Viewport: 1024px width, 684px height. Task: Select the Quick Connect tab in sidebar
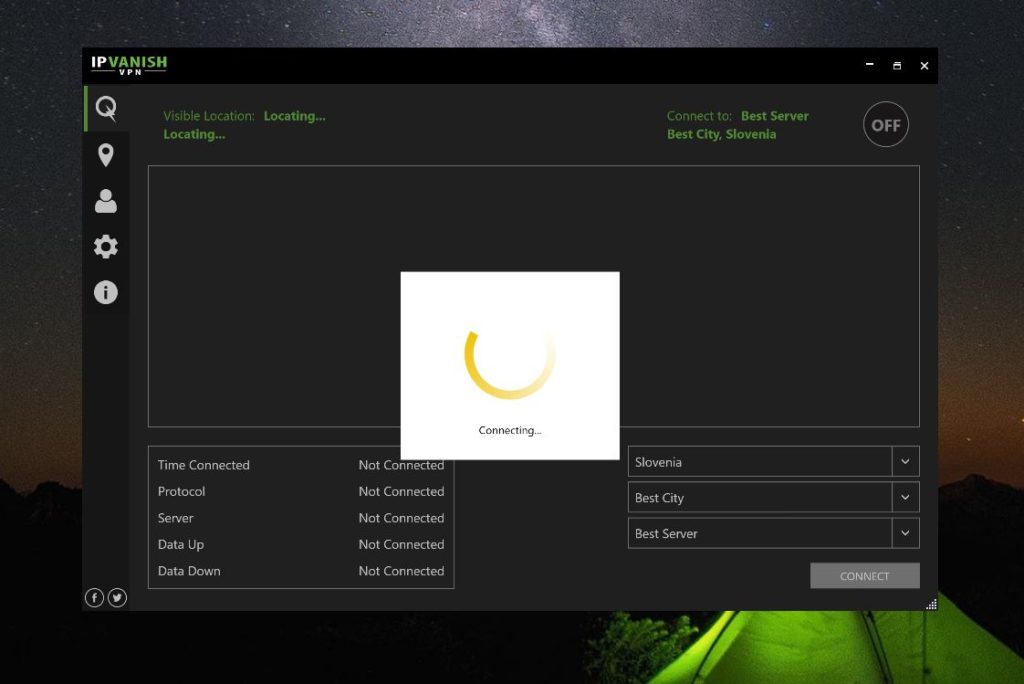coord(106,108)
